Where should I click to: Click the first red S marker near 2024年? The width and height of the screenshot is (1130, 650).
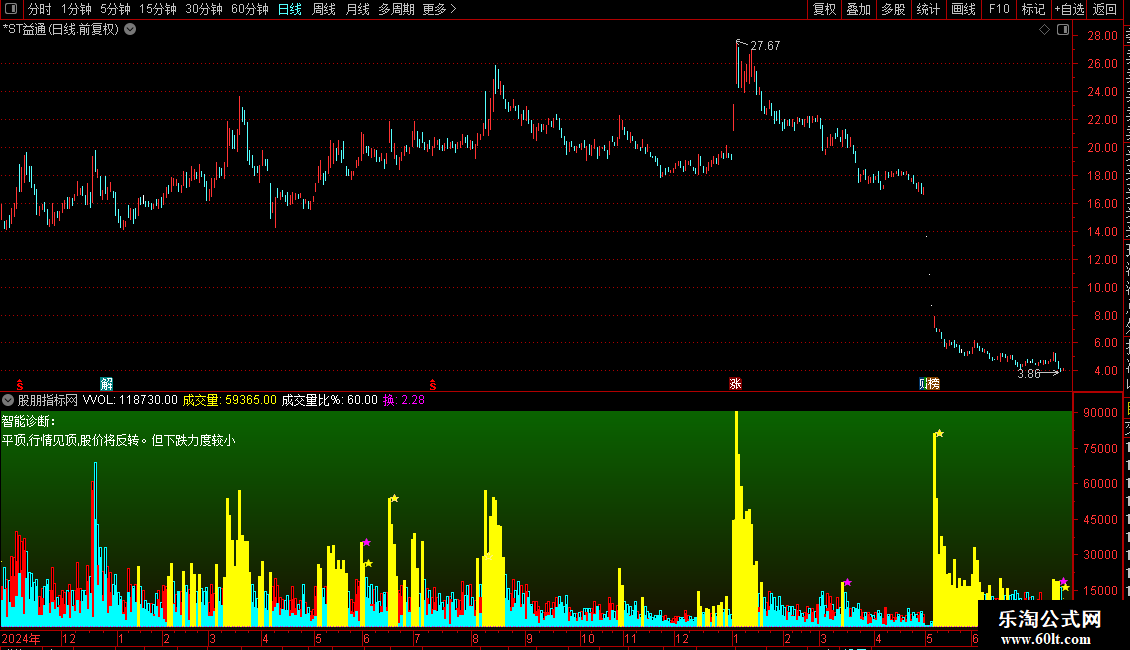pyautogui.click(x=20, y=384)
